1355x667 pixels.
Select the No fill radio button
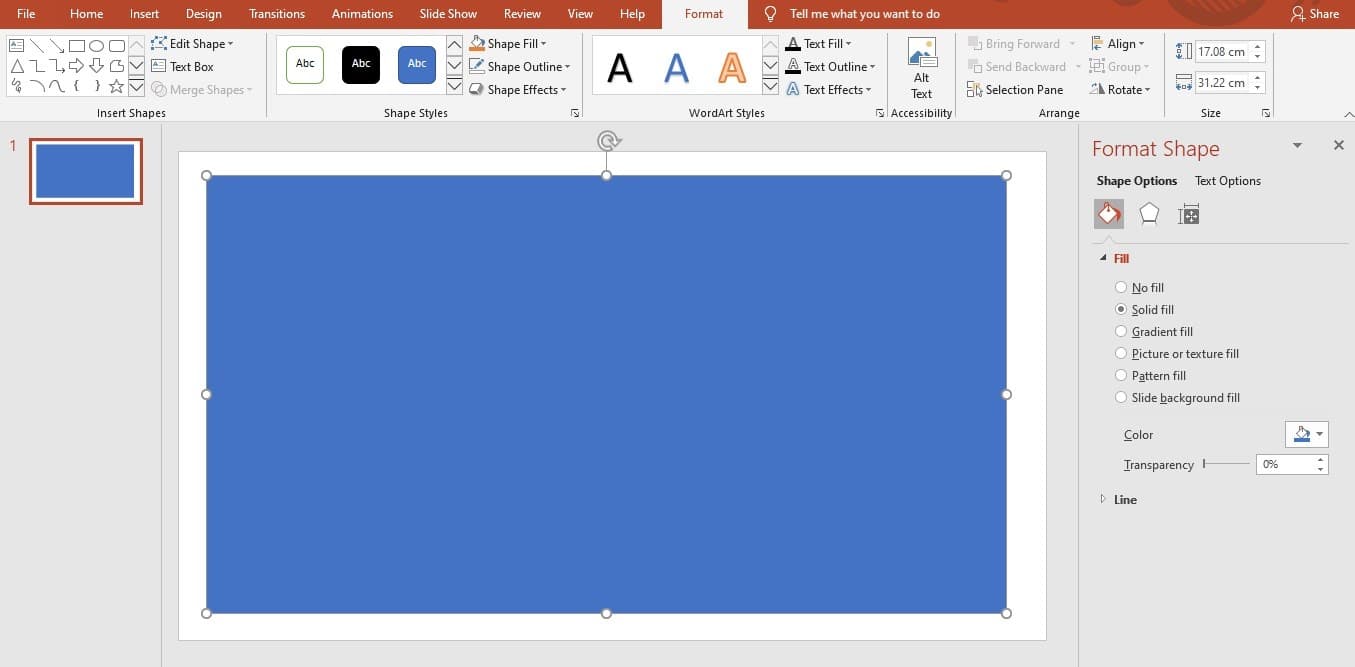pos(1121,288)
